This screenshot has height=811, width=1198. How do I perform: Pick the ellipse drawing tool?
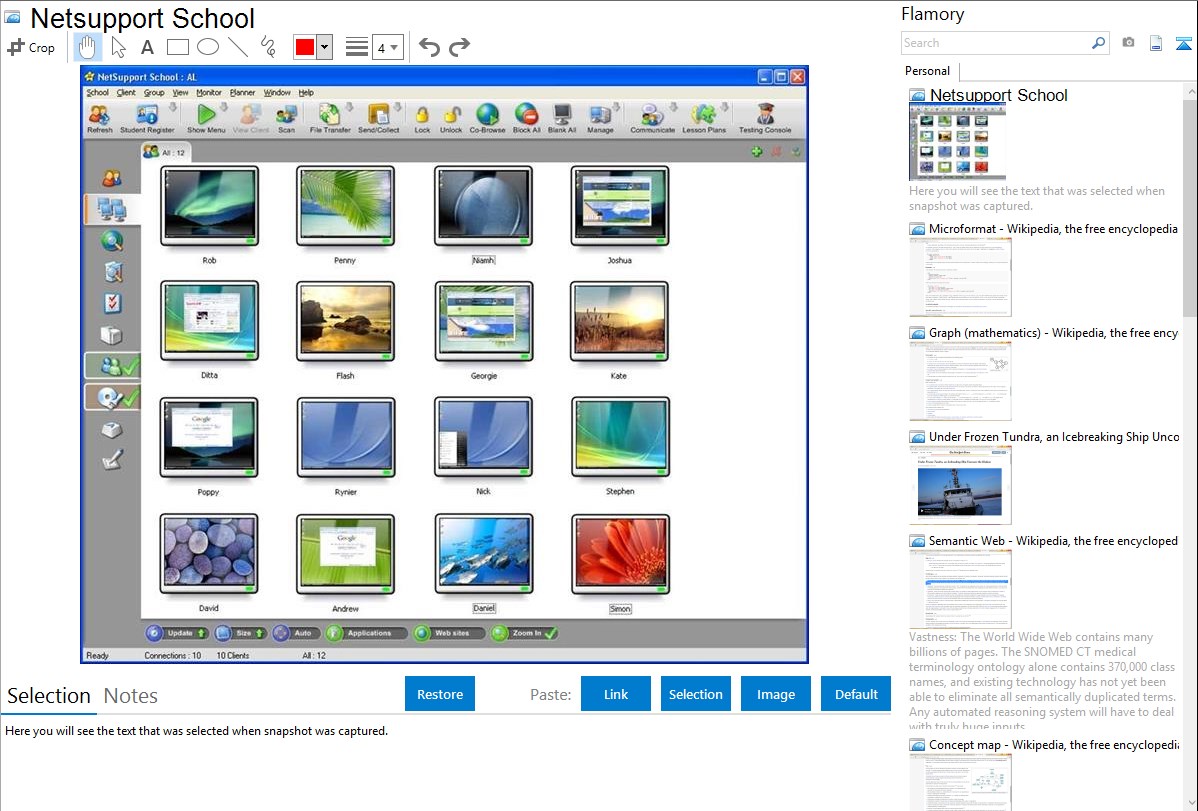(x=208, y=47)
